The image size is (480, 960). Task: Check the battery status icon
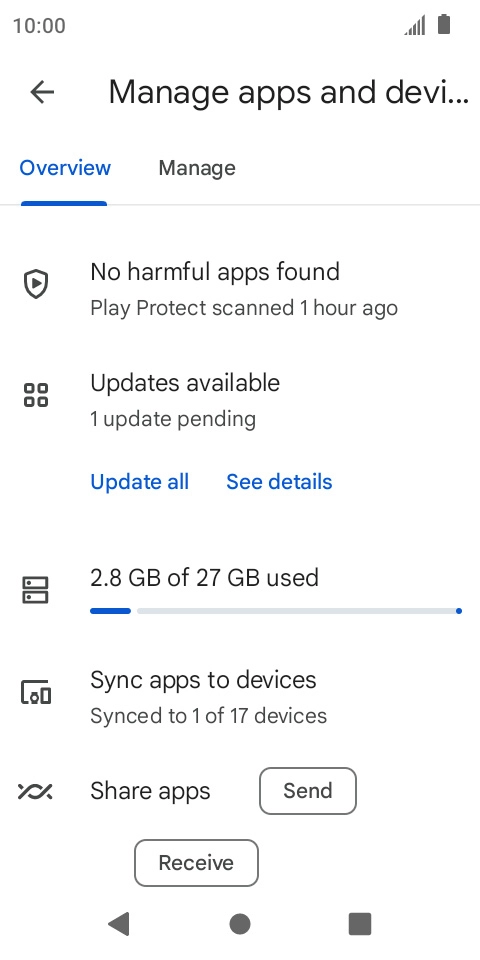444,25
